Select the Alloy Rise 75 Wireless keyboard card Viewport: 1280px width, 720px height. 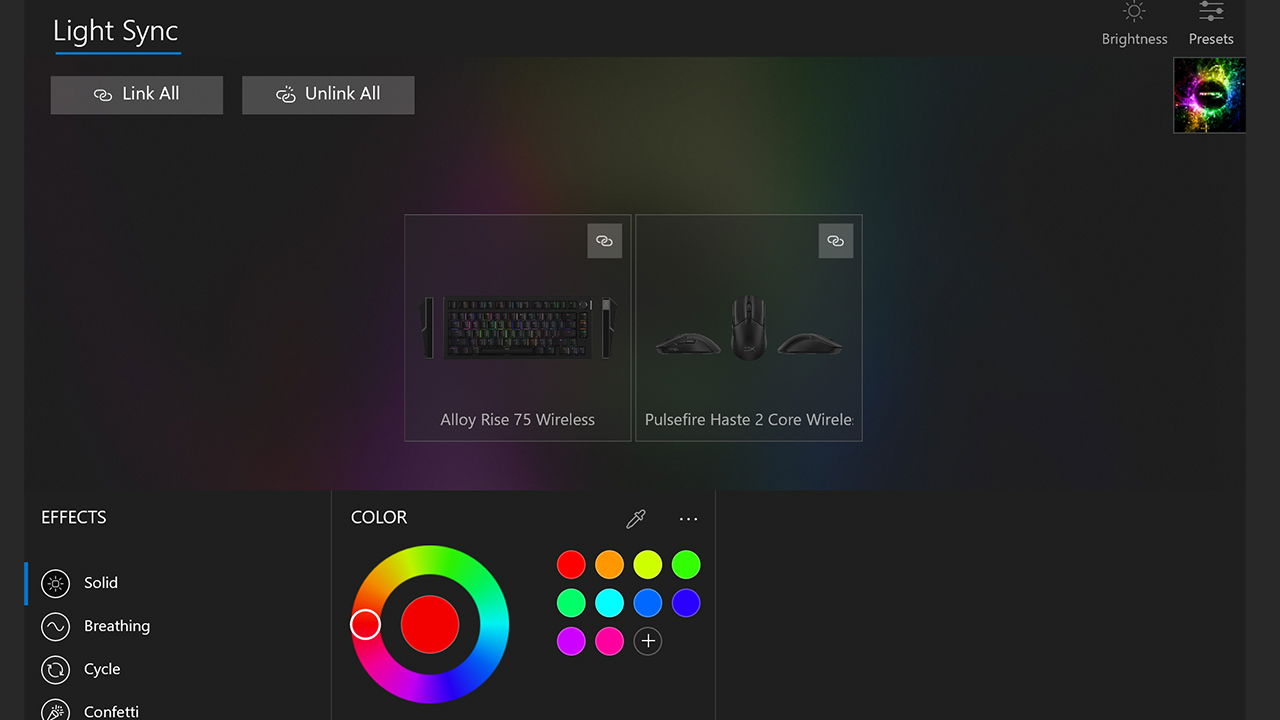(x=518, y=328)
